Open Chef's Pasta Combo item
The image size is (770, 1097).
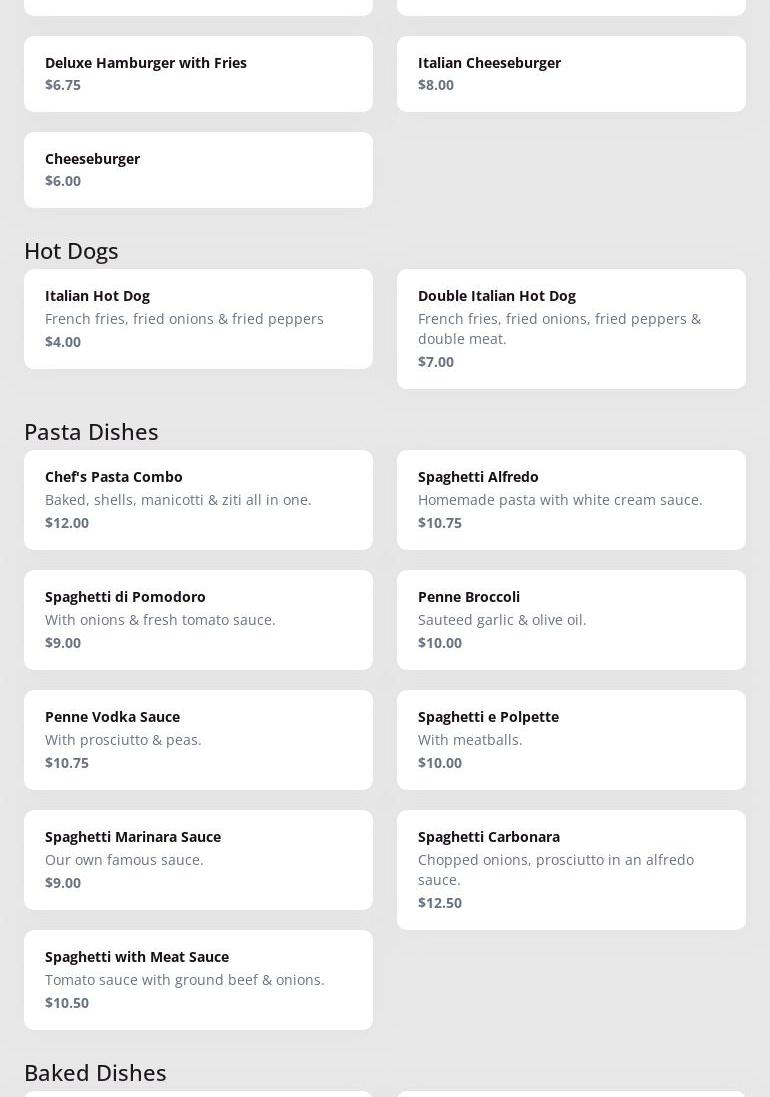point(198,499)
